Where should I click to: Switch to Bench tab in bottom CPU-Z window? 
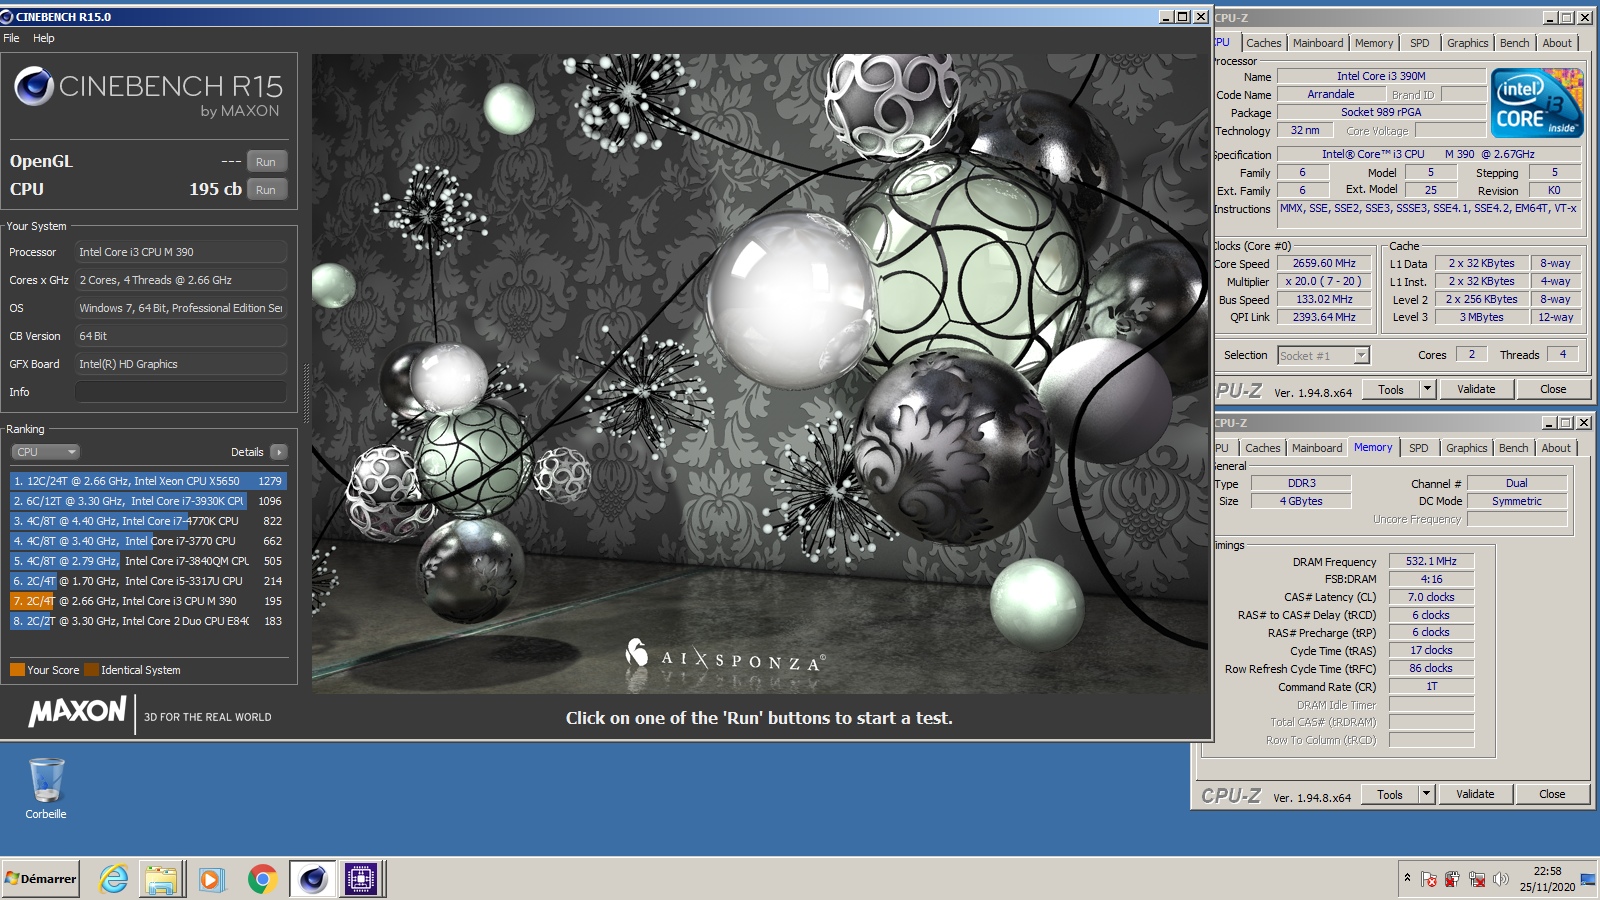(x=1514, y=448)
